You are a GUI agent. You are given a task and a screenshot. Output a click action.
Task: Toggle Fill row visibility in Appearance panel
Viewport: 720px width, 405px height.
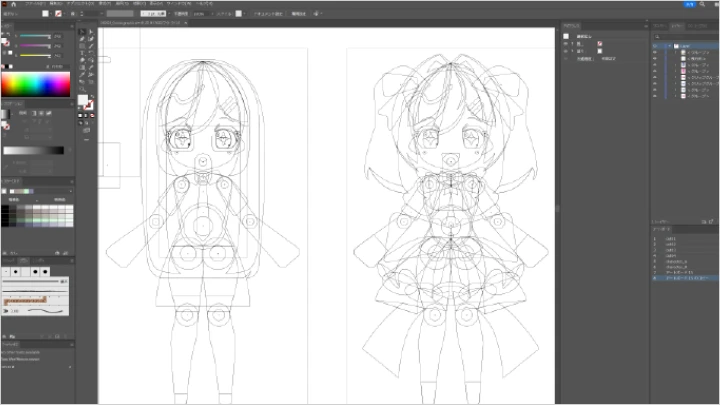coord(566,51)
